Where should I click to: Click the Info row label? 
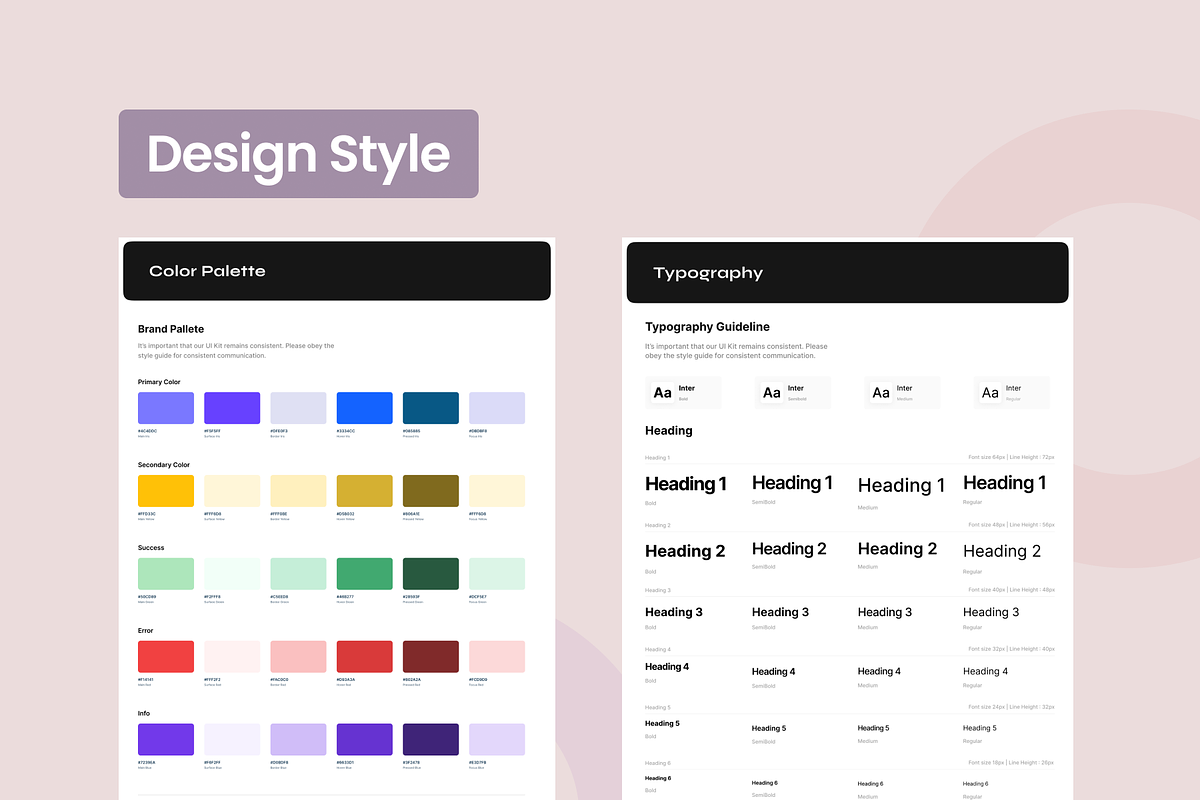144,714
